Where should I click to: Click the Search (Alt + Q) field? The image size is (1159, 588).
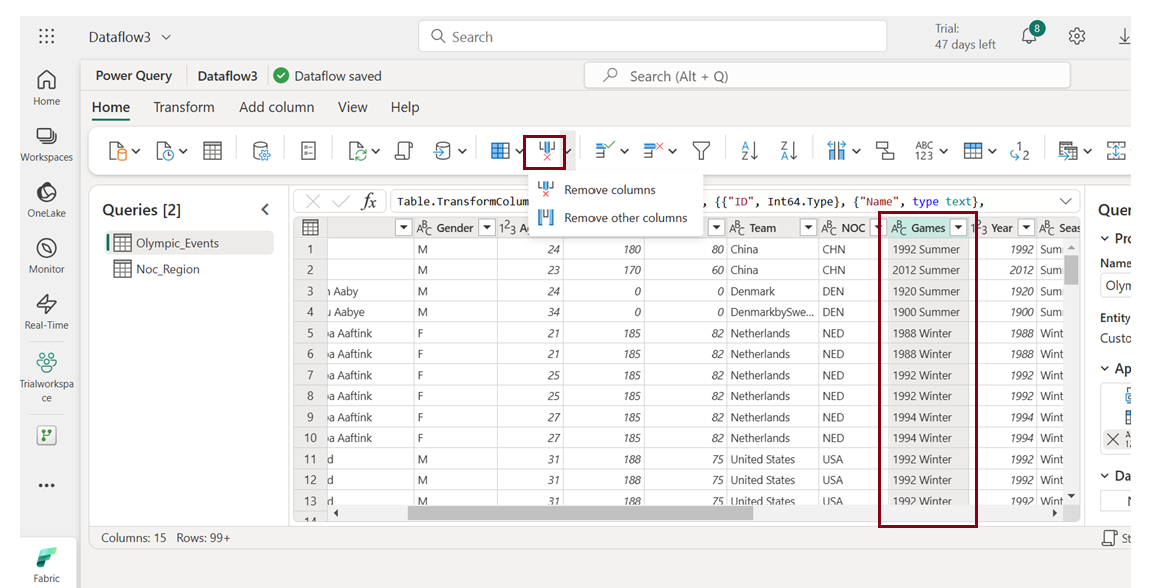pos(827,76)
